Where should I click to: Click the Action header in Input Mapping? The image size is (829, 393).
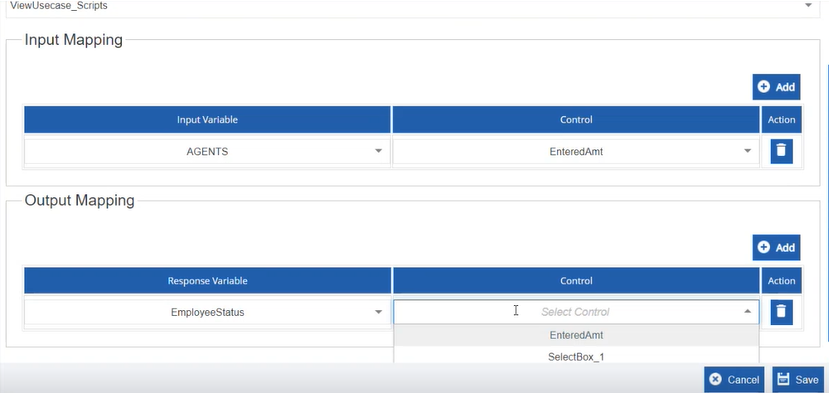point(781,120)
